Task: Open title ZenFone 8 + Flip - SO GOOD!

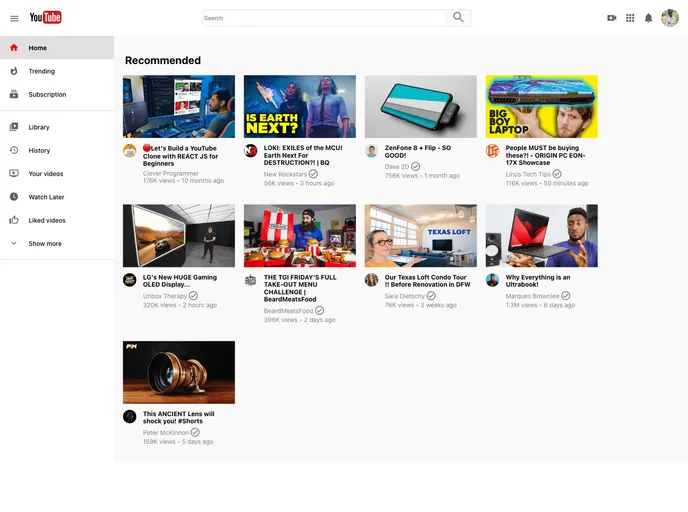Action: (418, 151)
